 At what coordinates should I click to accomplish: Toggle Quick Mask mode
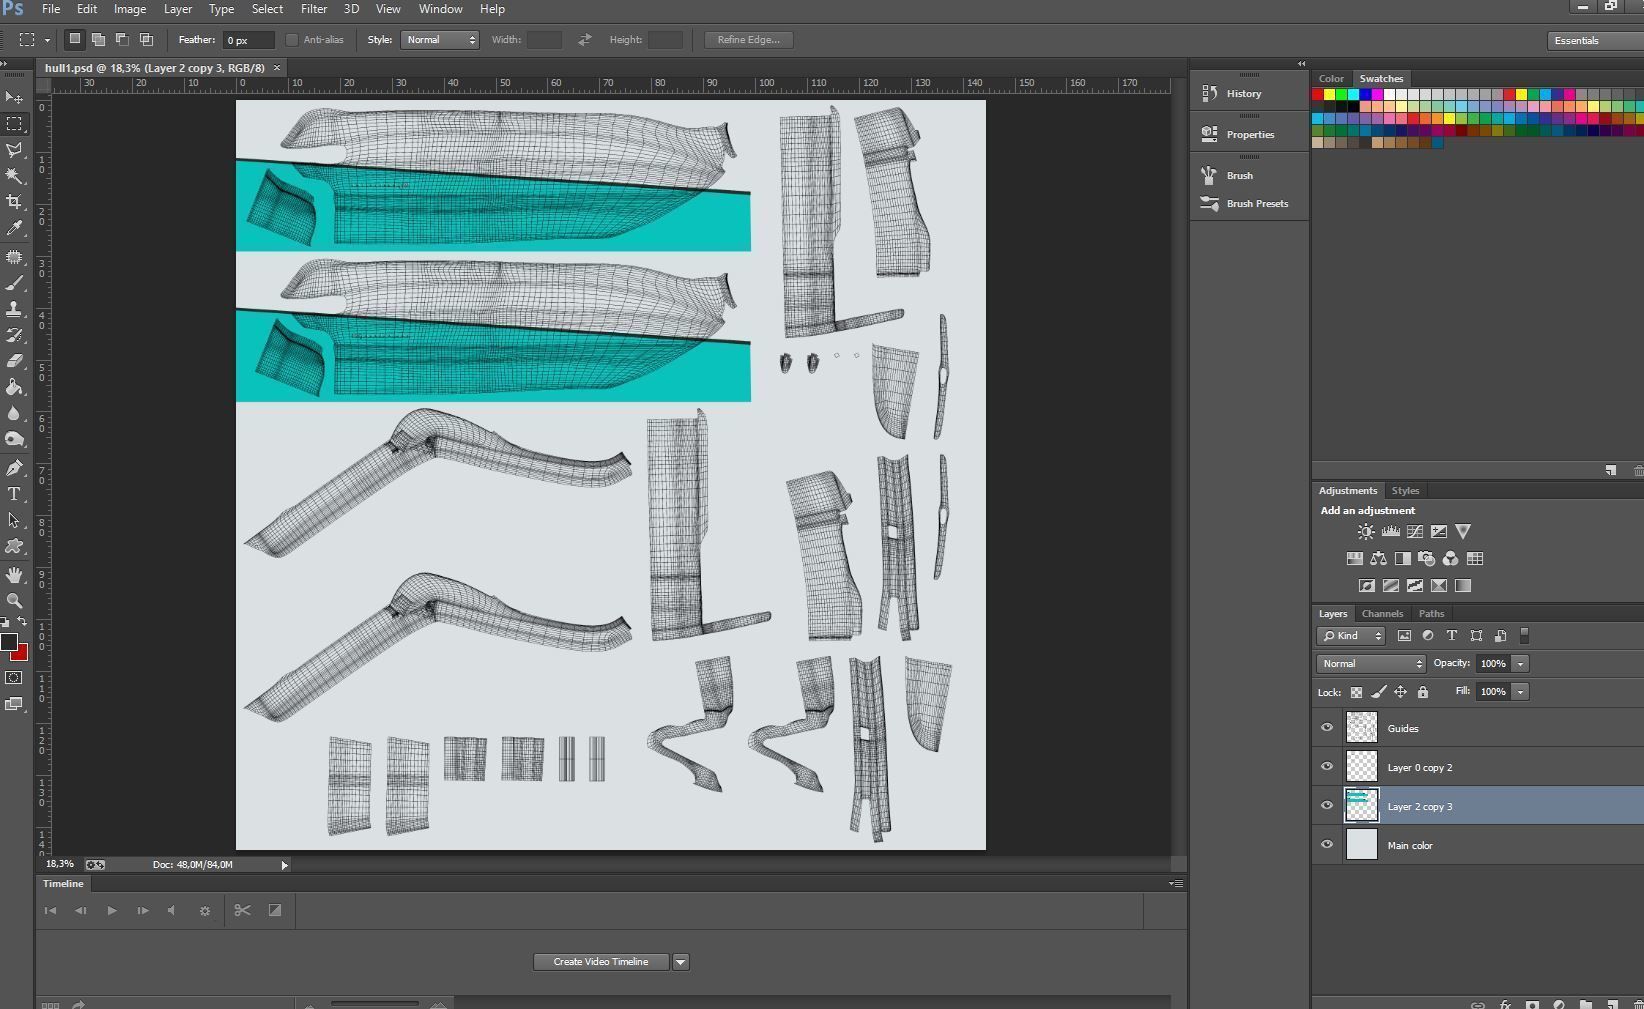coord(14,678)
